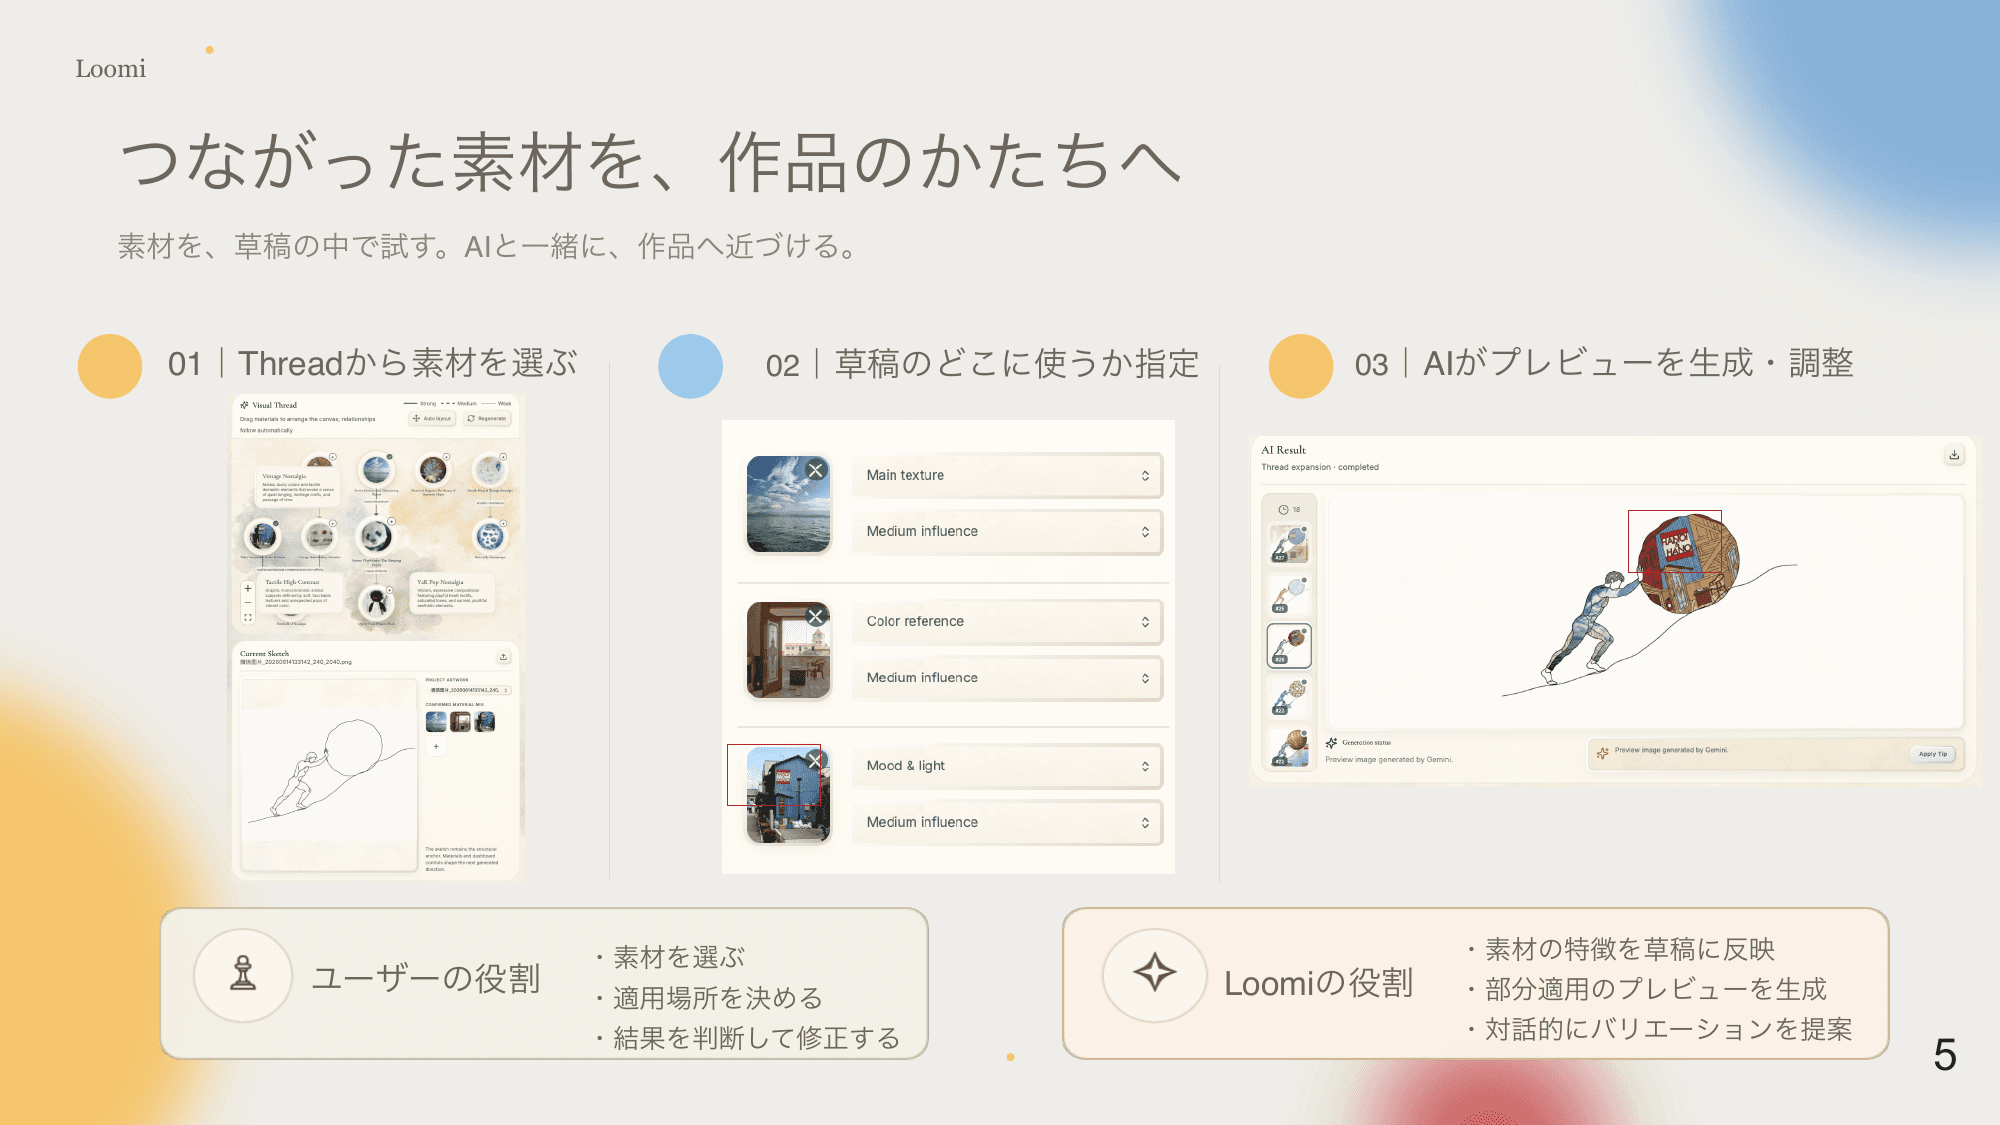
Task: Open the Main texture dropdown
Action: click(1007, 476)
